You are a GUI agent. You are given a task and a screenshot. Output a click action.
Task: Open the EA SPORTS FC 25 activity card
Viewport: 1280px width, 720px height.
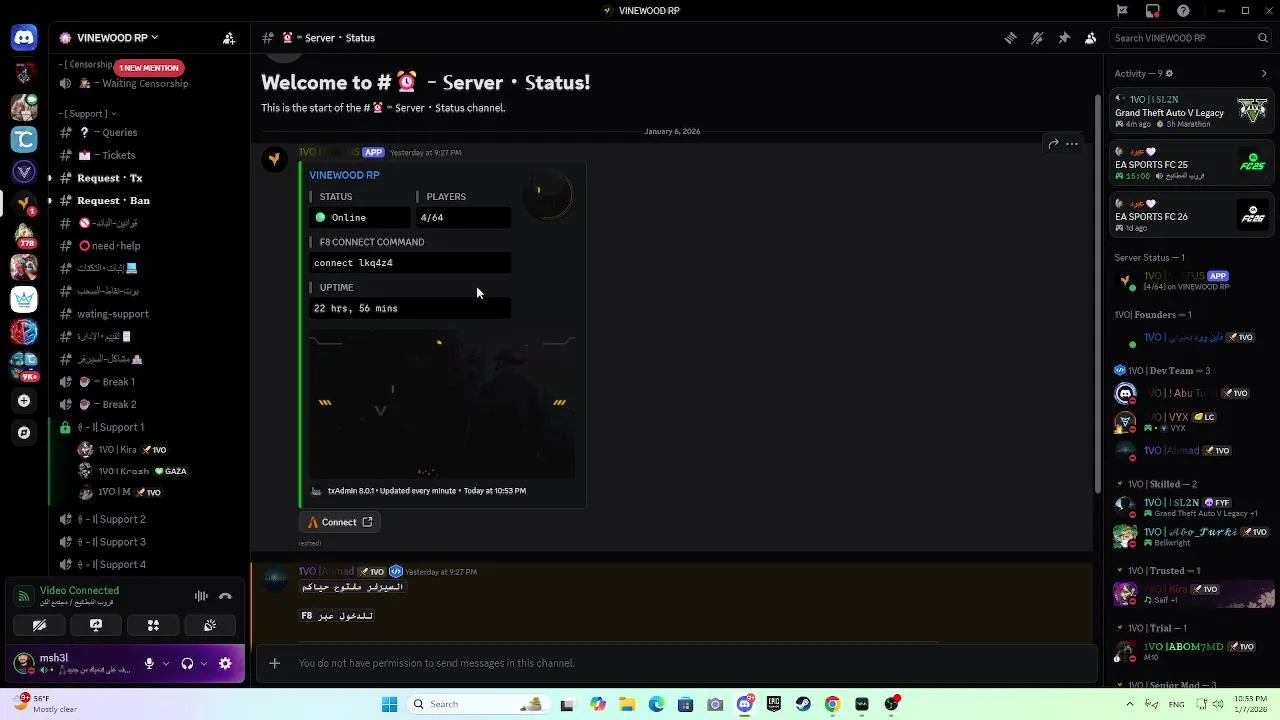point(1192,163)
